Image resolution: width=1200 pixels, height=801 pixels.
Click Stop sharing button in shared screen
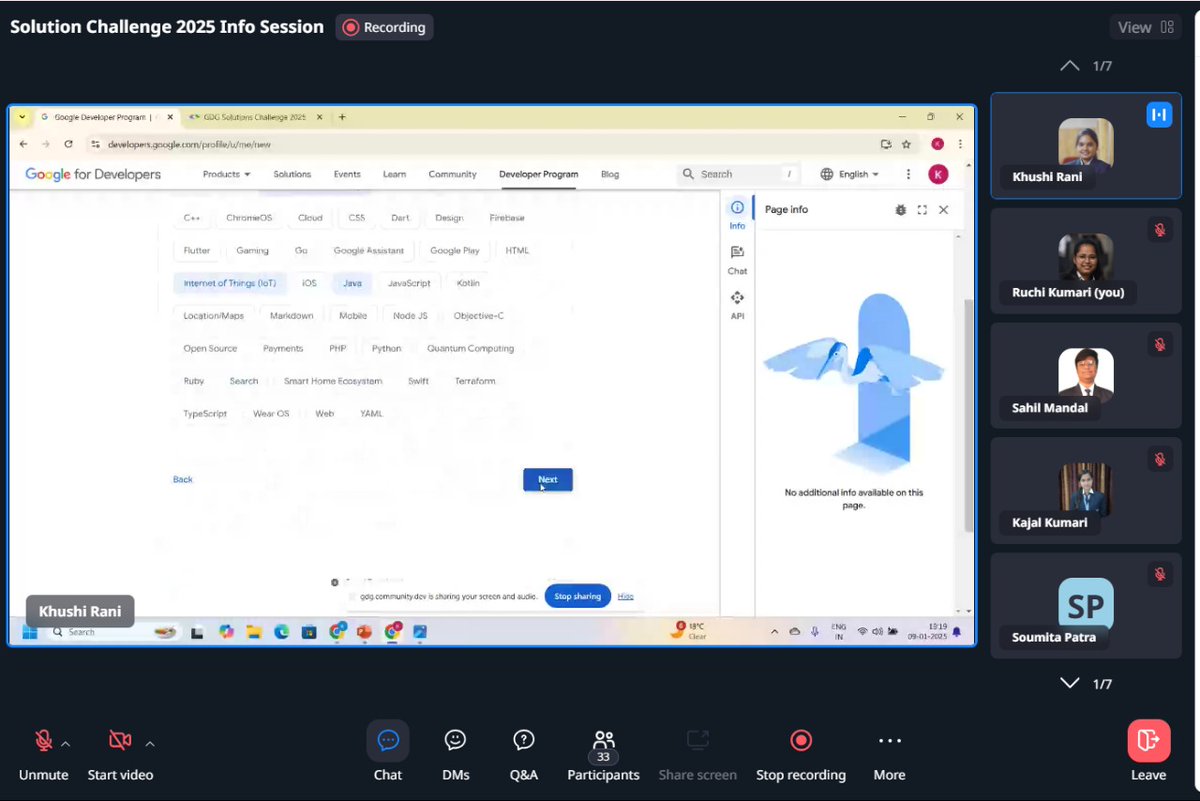tap(577, 596)
